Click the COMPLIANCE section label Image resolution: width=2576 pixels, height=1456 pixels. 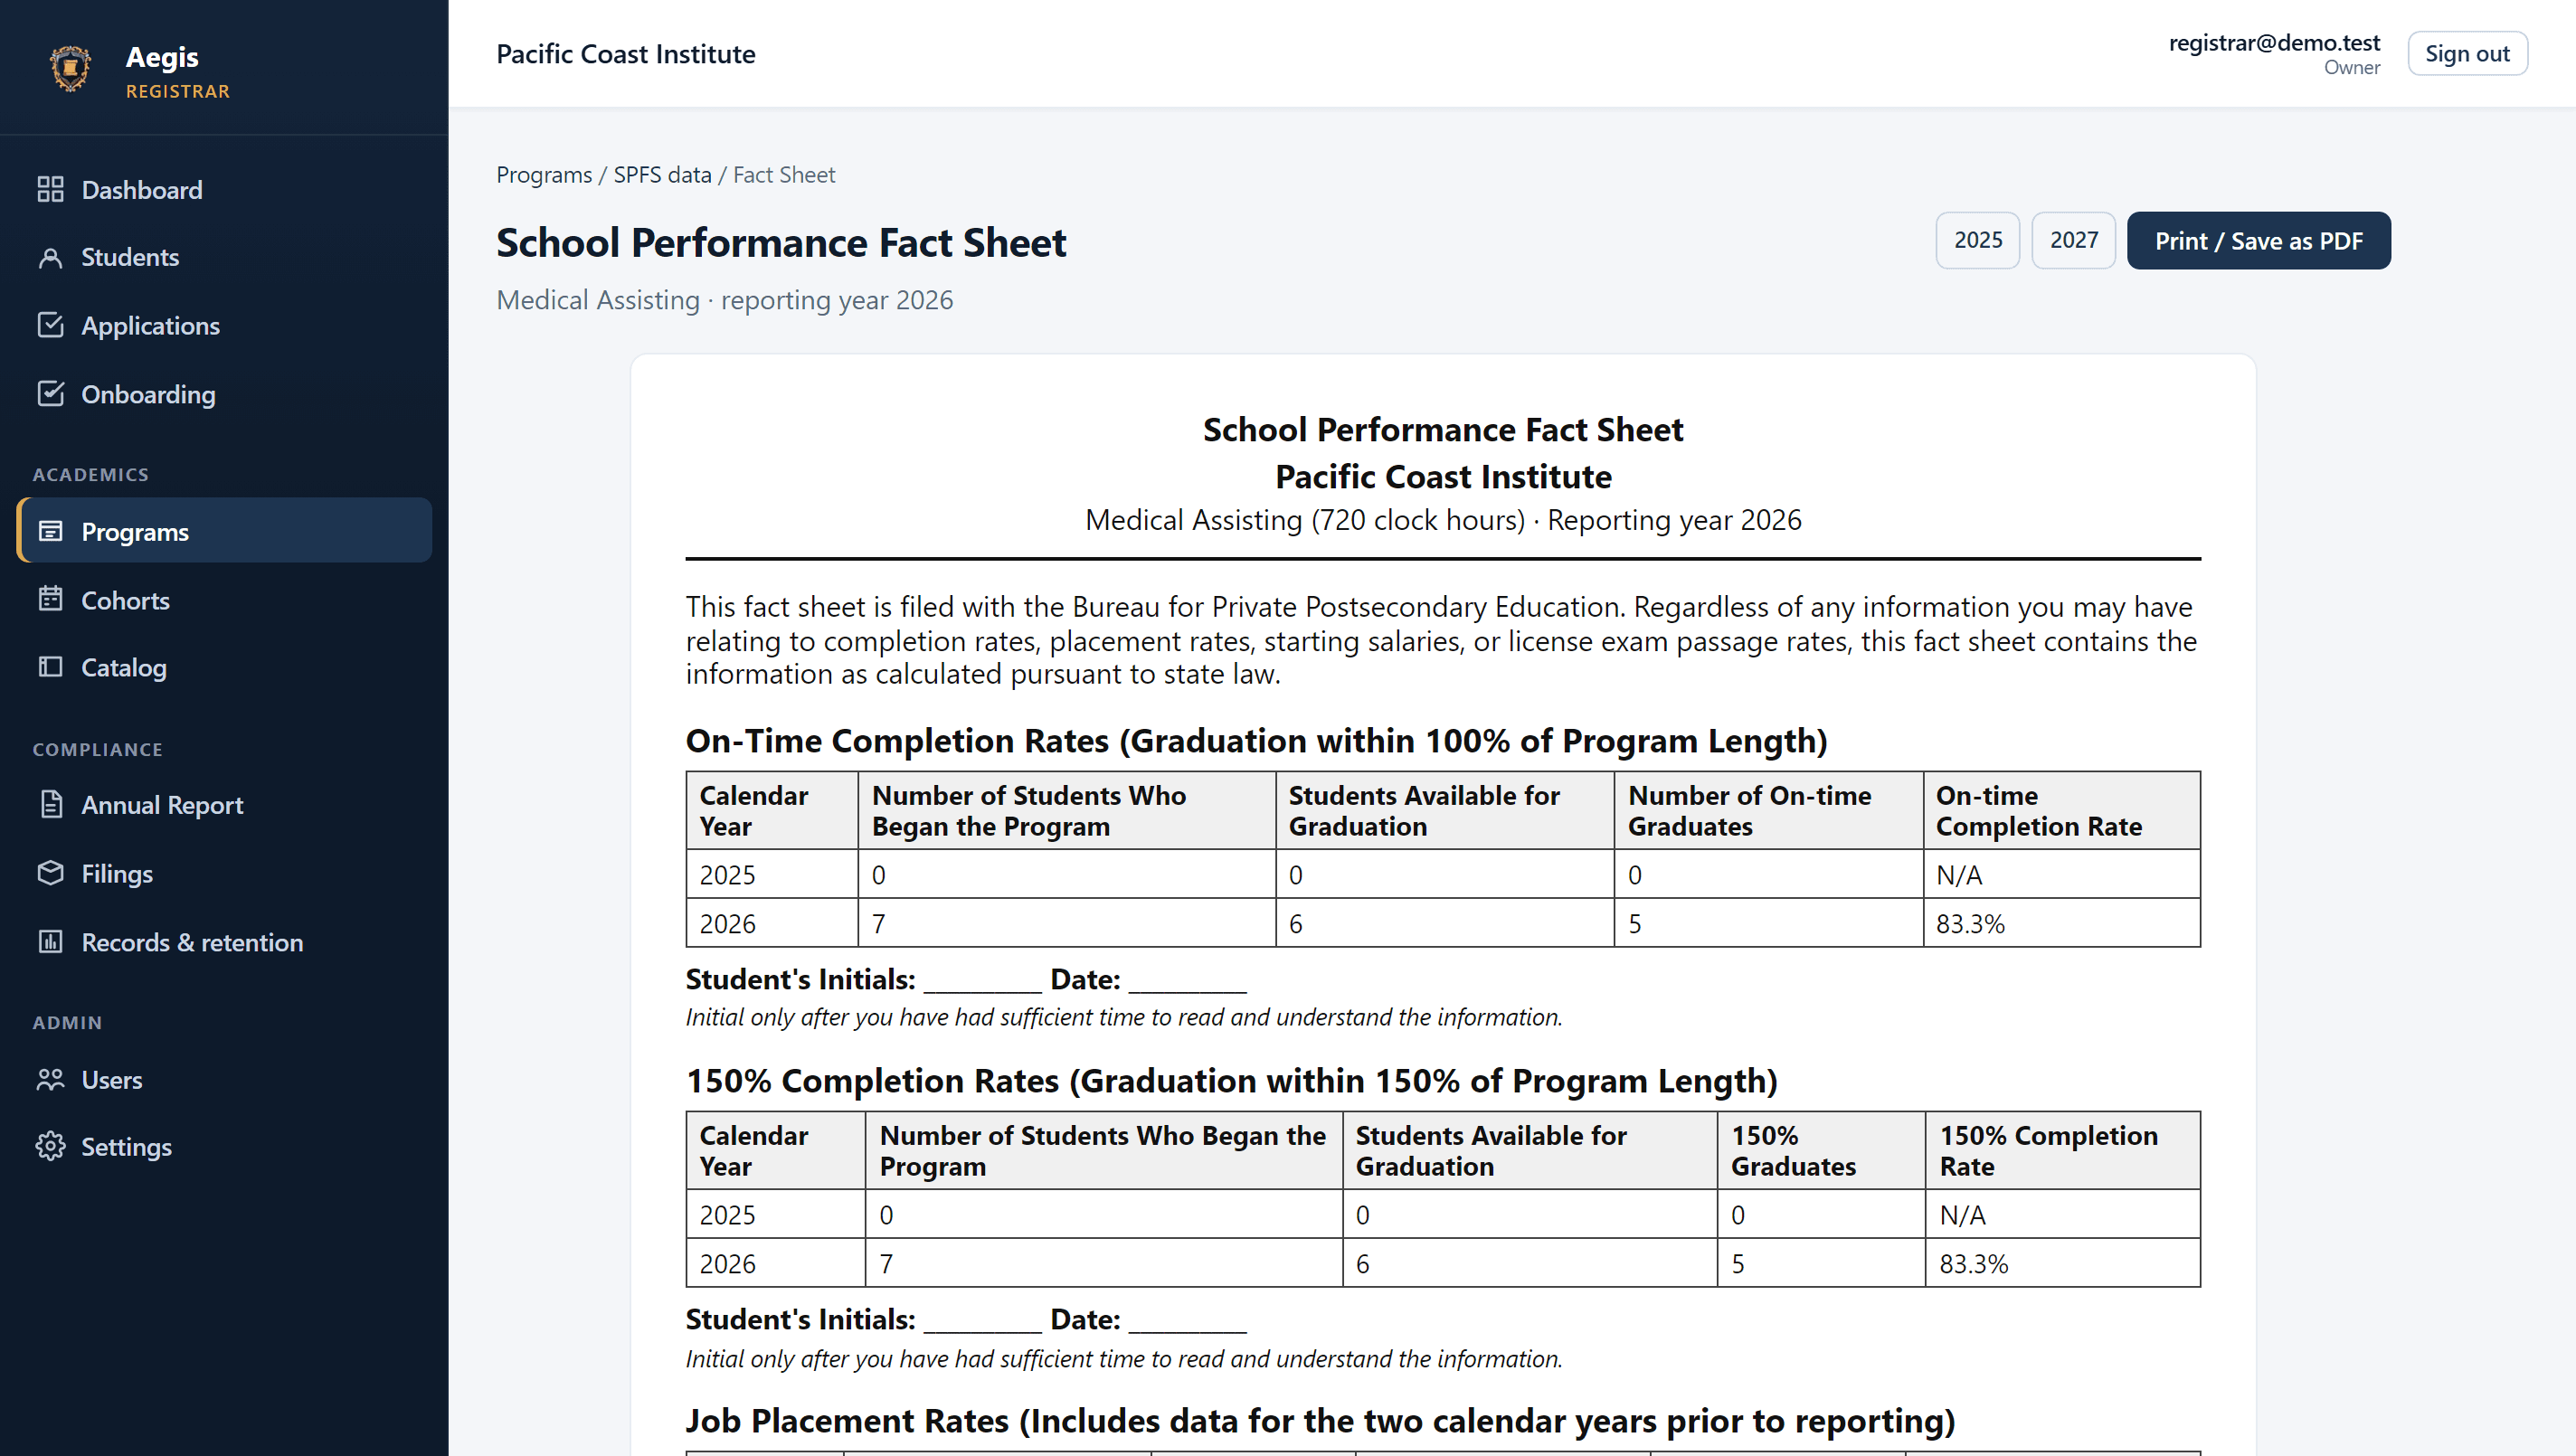[x=97, y=749]
